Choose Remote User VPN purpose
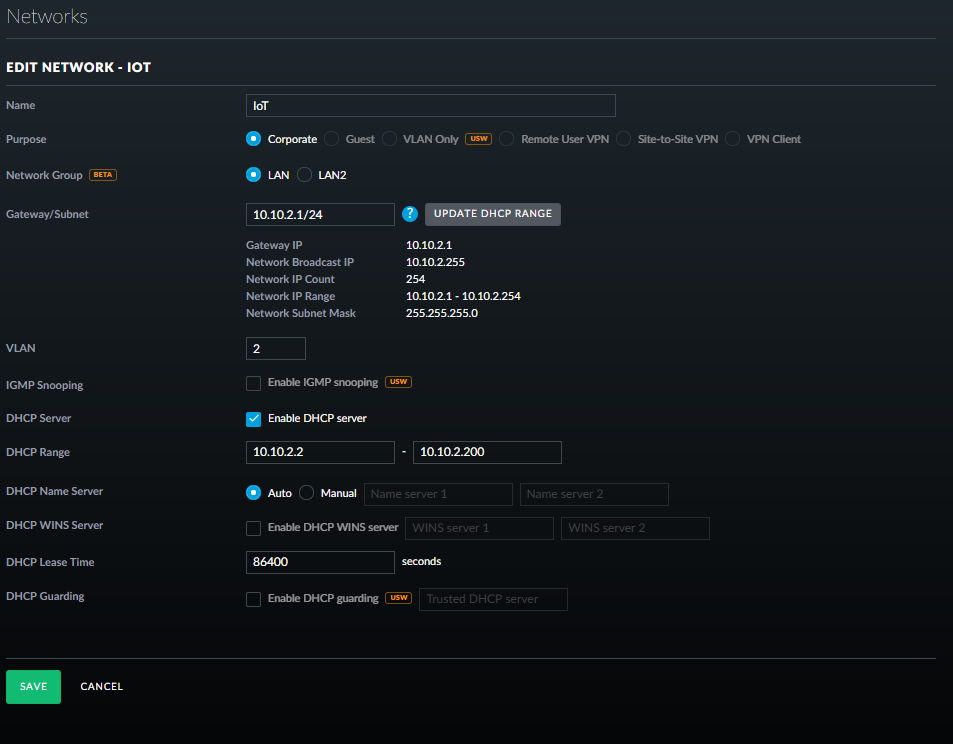This screenshot has width=953, height=744. click(507, 139)
